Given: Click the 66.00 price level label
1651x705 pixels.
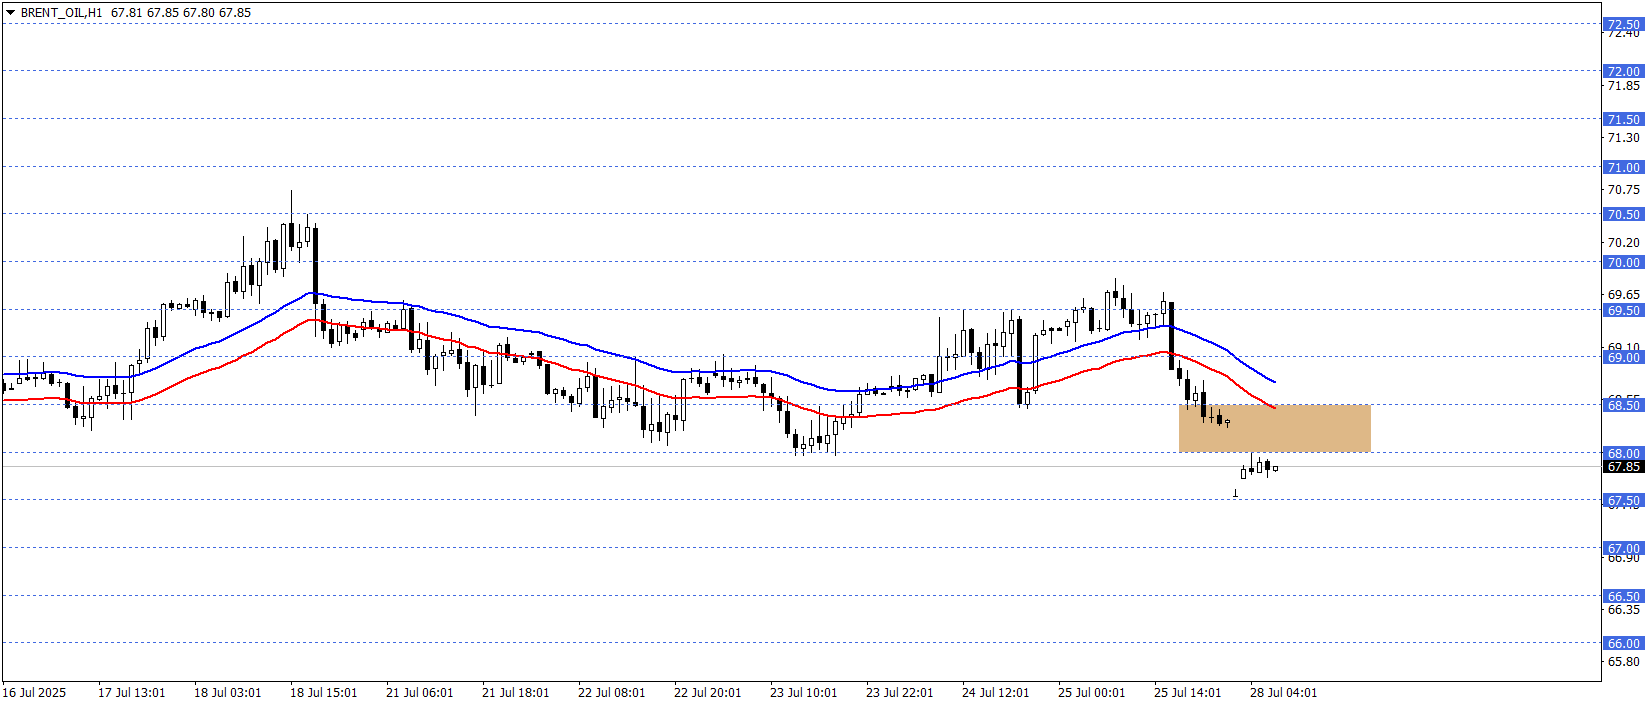Looking at the screenshot, I should [x=1623, y=643].
